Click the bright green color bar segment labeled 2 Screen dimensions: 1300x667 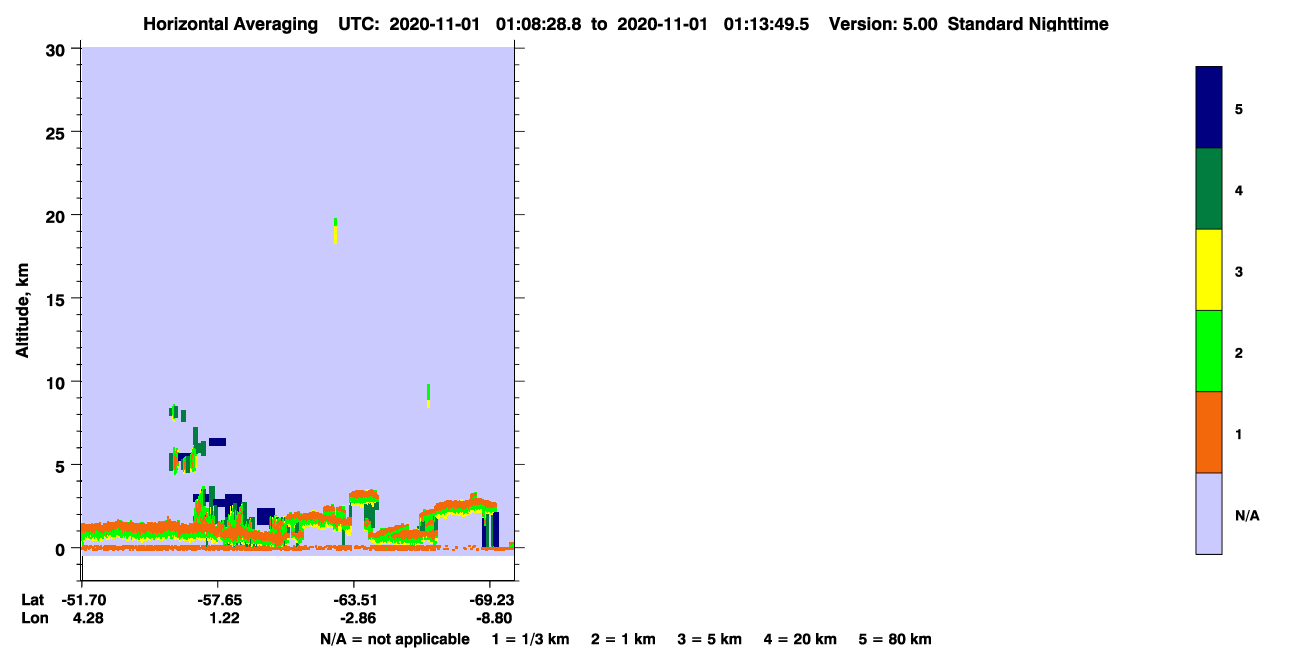click(1209, 351)
